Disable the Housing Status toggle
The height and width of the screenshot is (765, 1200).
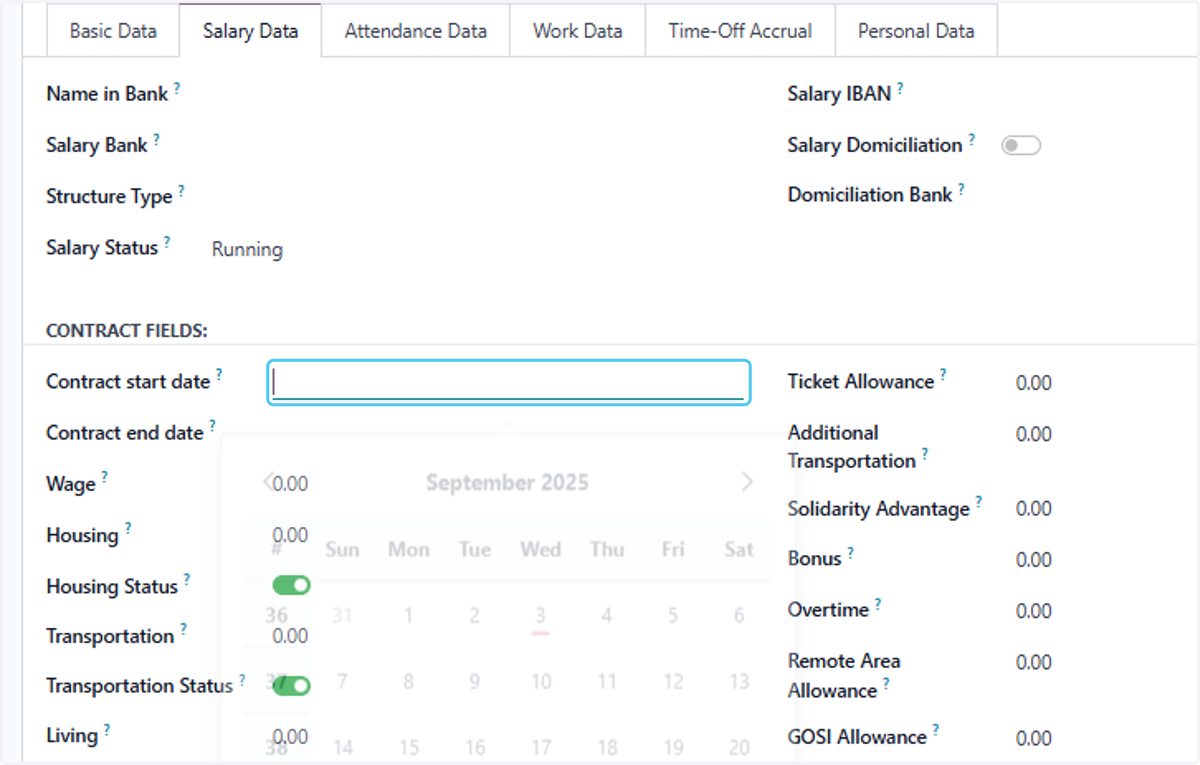291,585
